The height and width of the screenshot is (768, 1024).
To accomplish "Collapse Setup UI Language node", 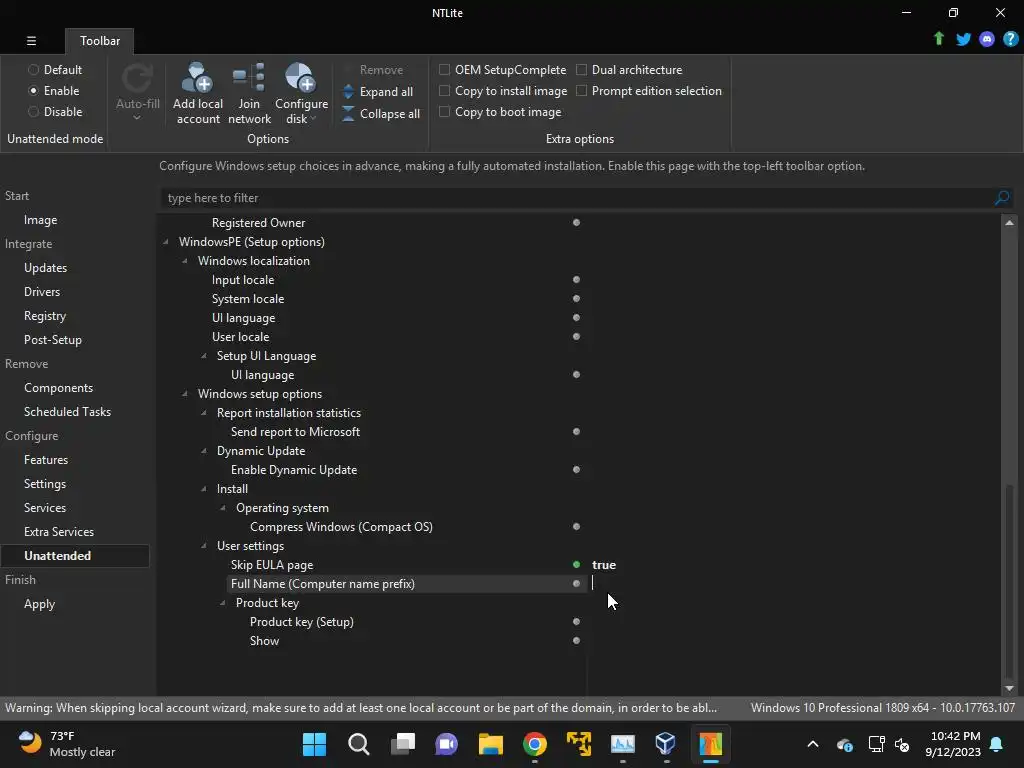I will coord(204,356).
